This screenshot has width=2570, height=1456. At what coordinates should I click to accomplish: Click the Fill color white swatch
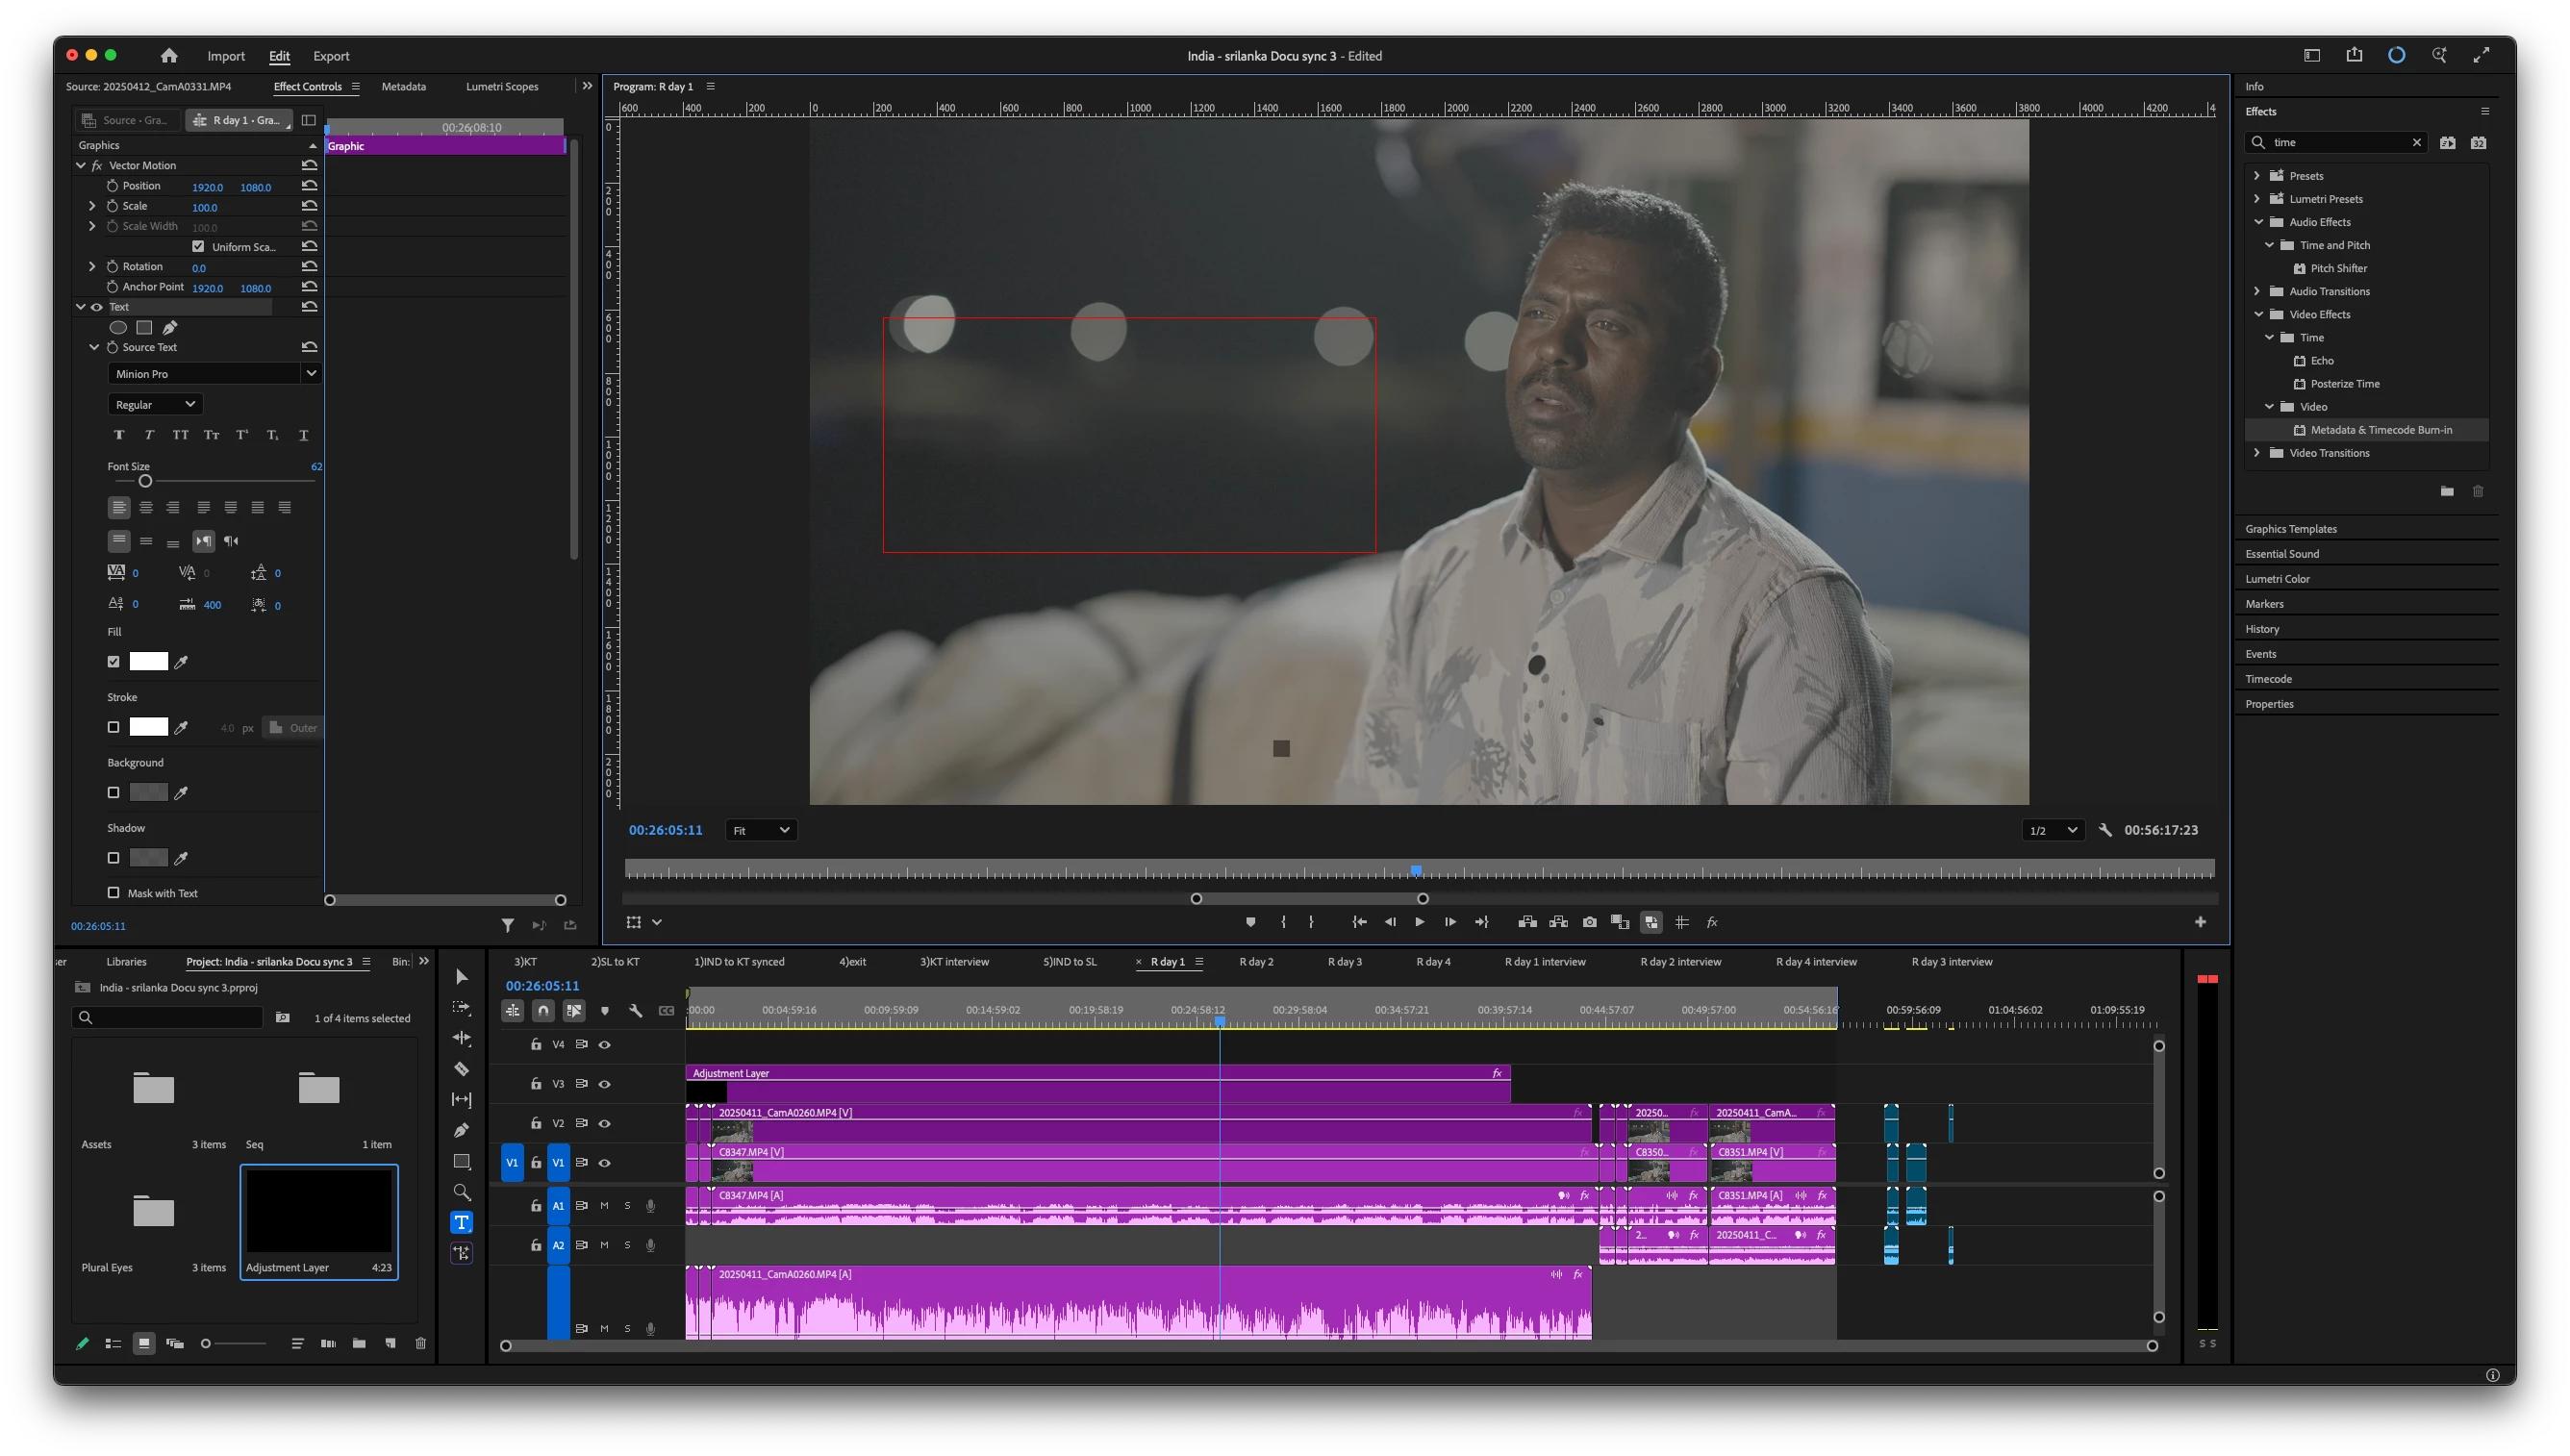[x=148, y=661]
